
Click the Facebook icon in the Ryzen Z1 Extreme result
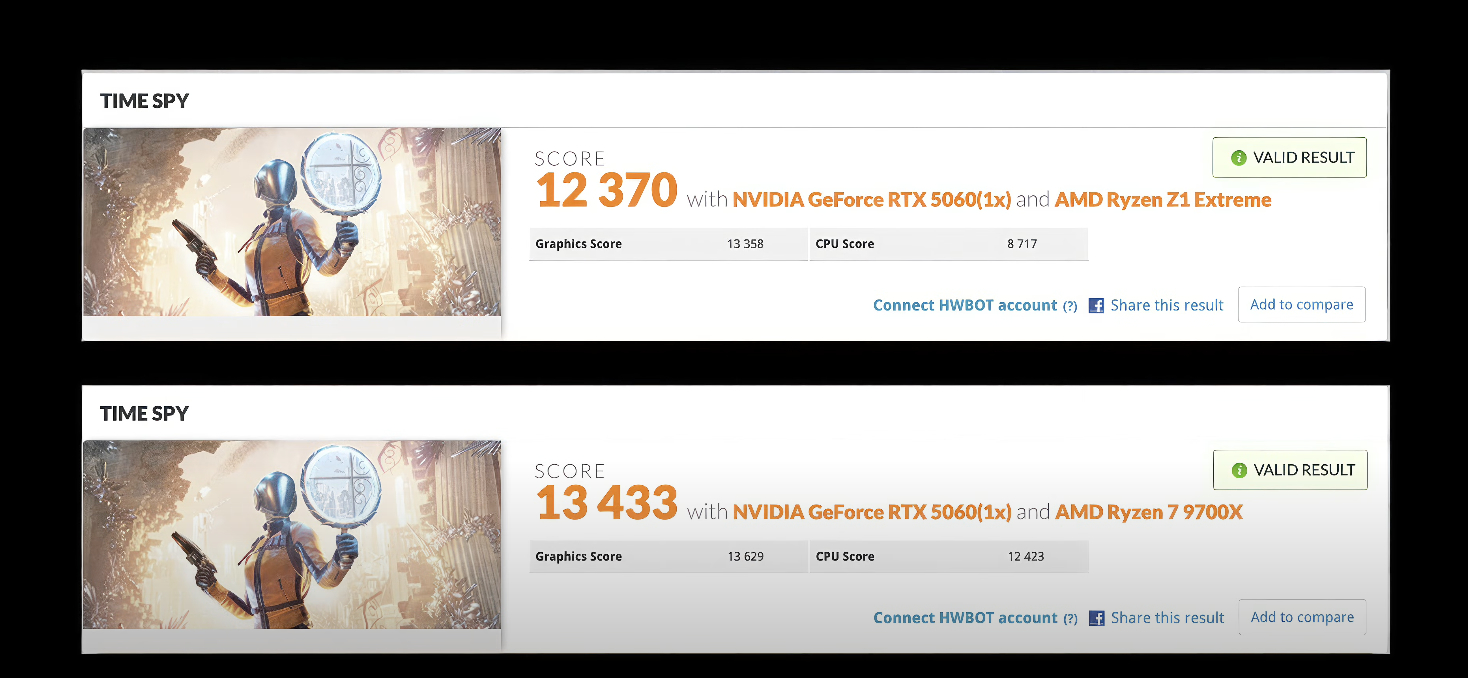pyautogui.click(x=1096, y=306)
